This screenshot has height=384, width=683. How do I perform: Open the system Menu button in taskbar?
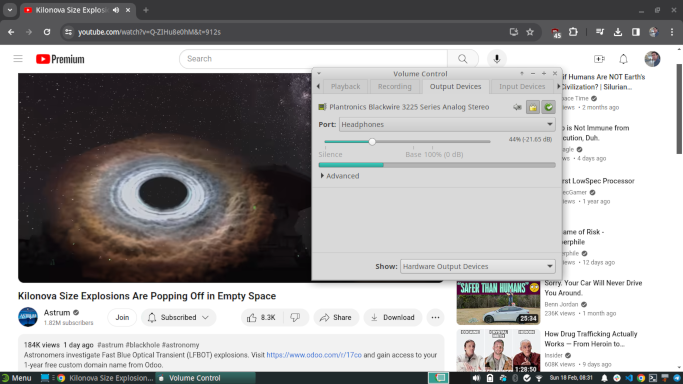pos(17,378)
